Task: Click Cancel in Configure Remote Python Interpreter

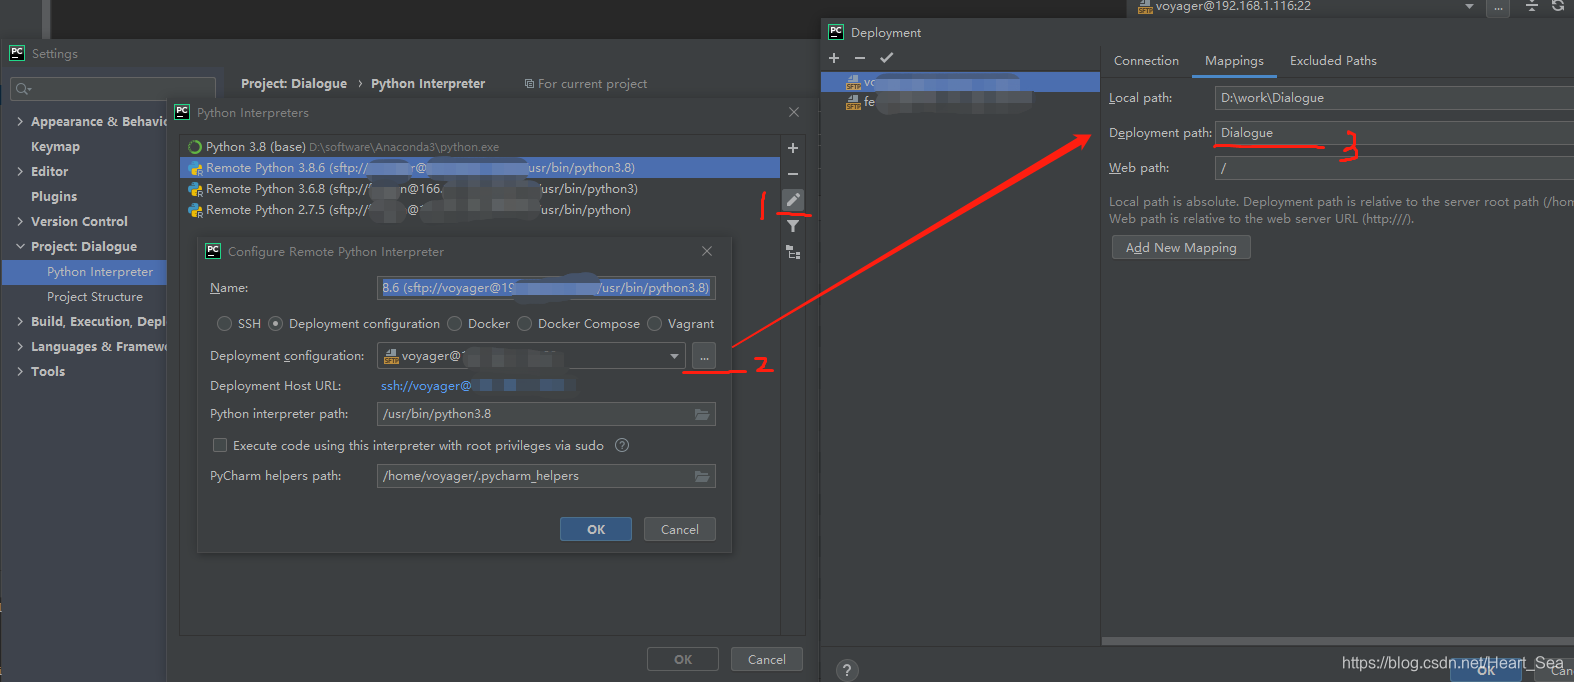Action: pyautogui.click(x=680, y=529)
